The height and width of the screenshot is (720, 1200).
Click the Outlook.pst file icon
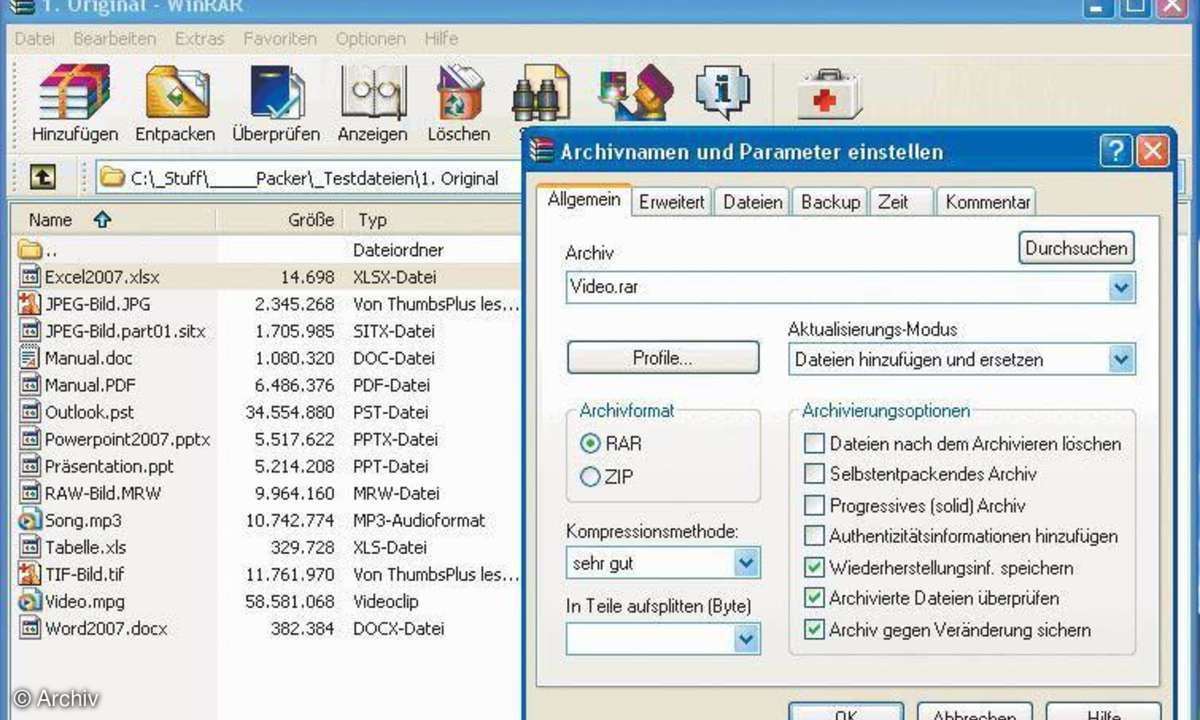(29, 412)
